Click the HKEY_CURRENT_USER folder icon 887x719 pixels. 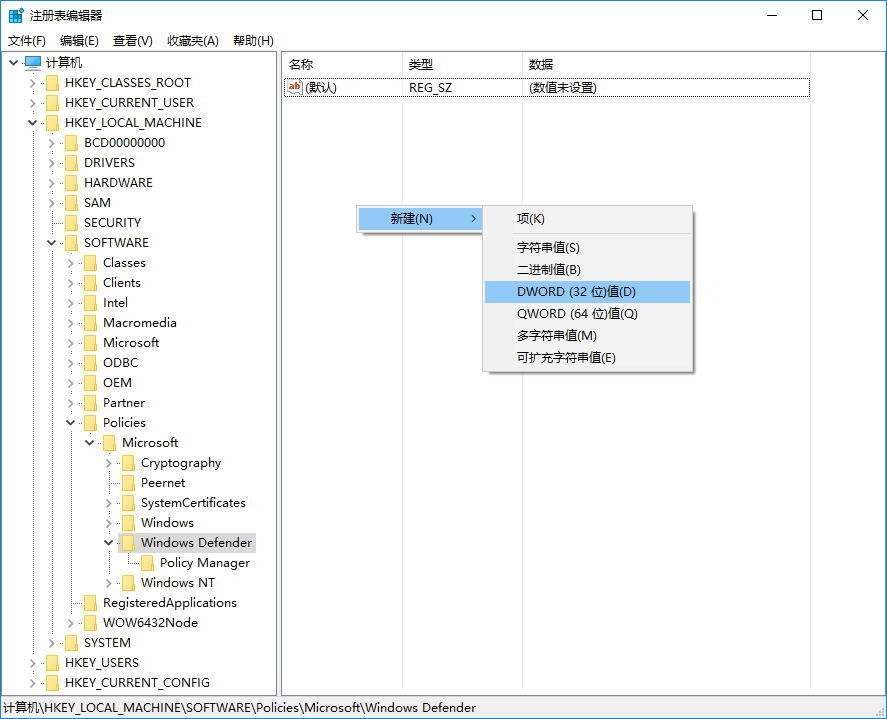(x=53, y=103)
